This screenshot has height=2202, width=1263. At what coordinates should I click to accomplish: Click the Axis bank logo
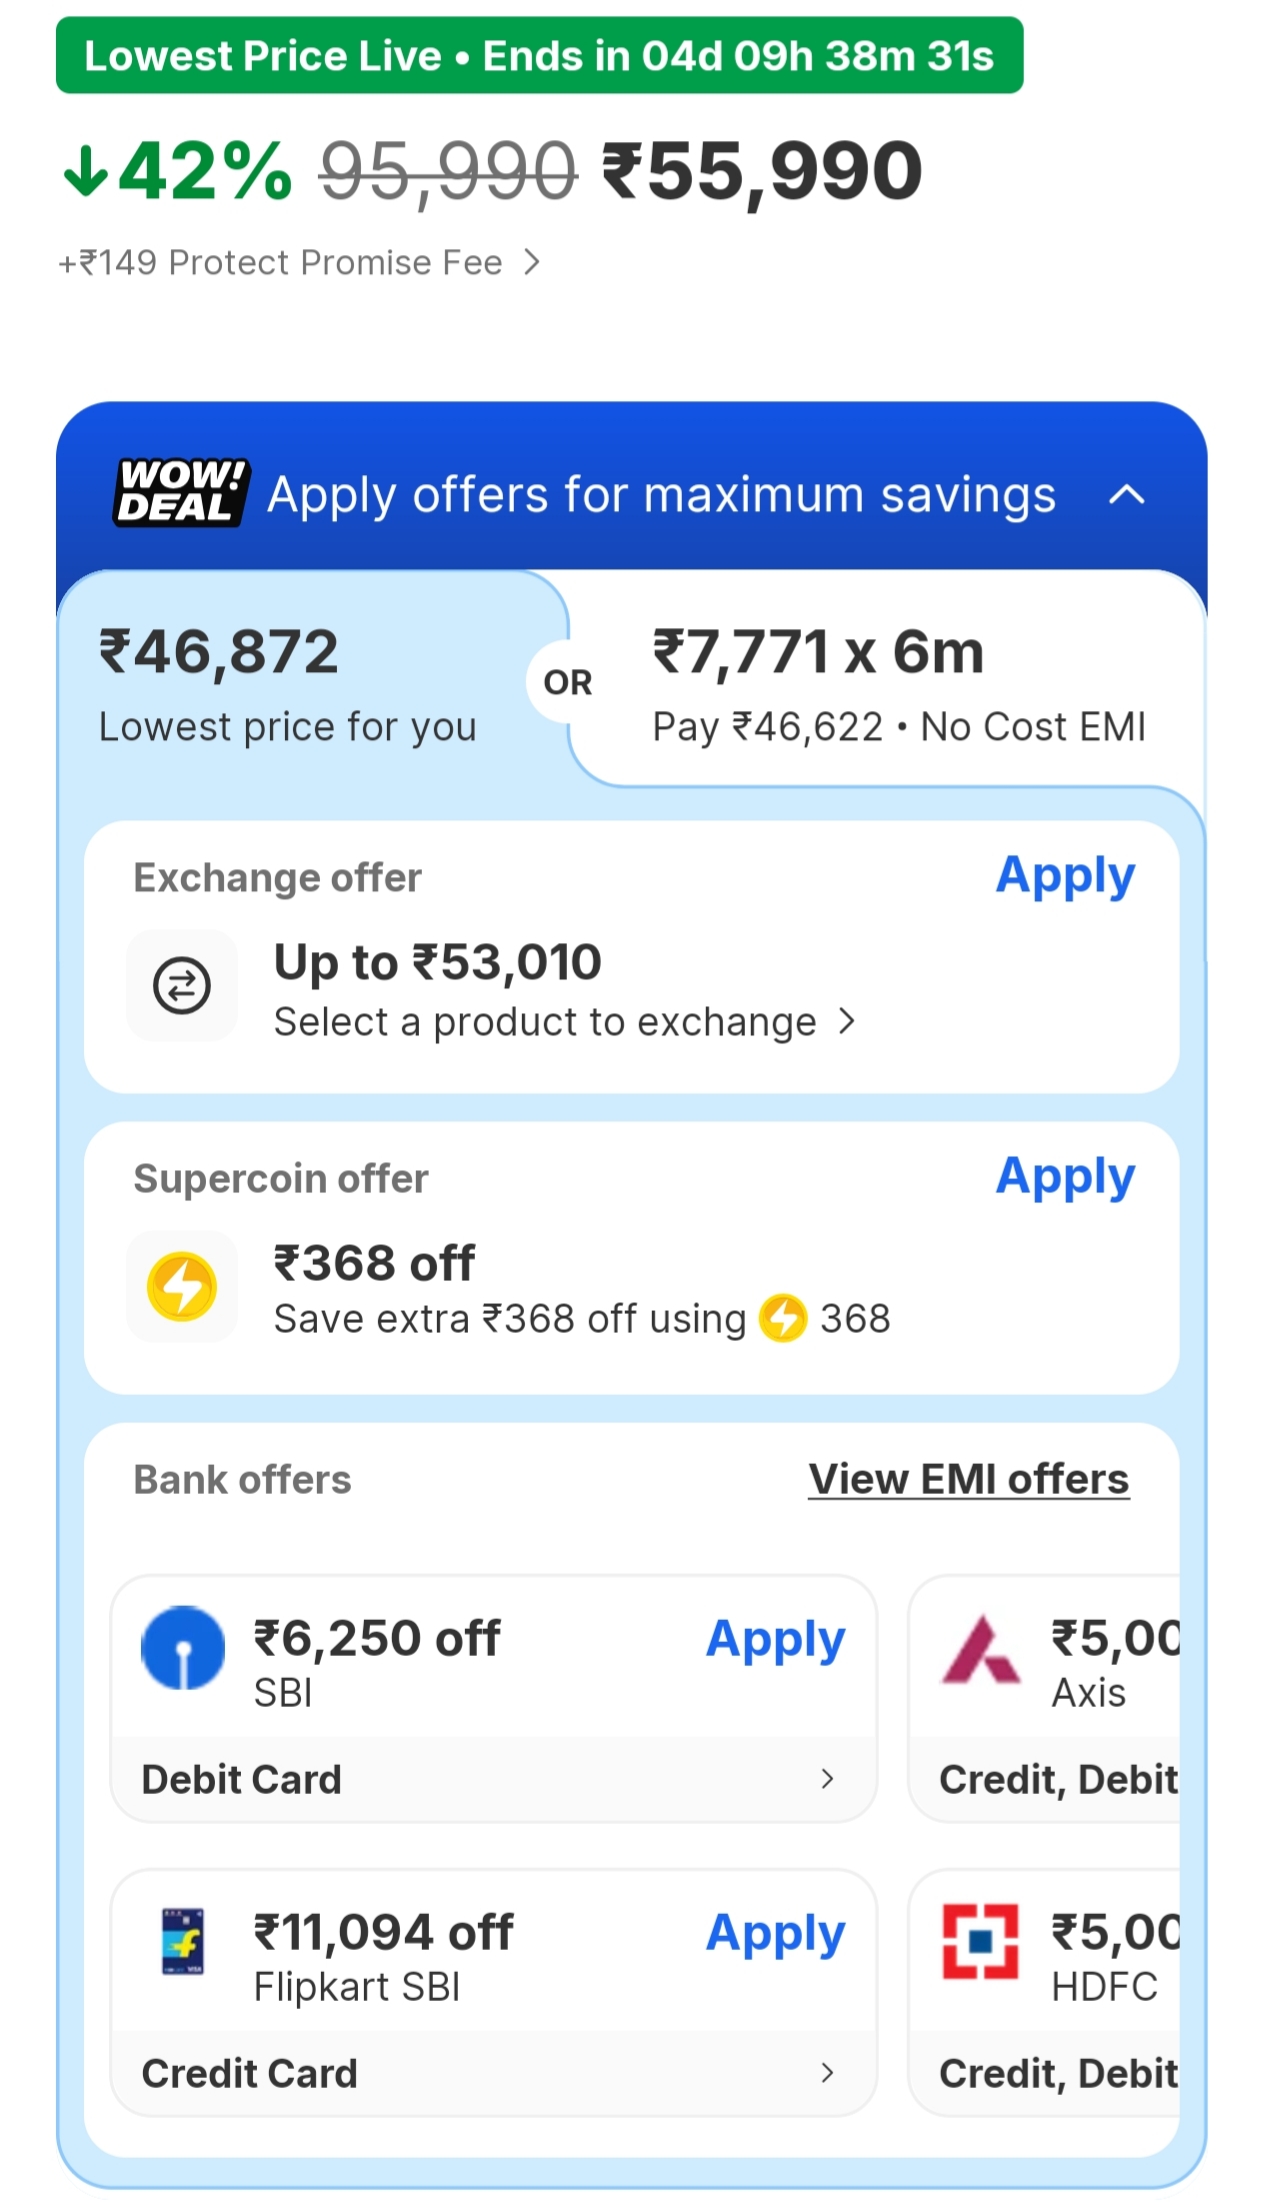[x=981, y=1650]
